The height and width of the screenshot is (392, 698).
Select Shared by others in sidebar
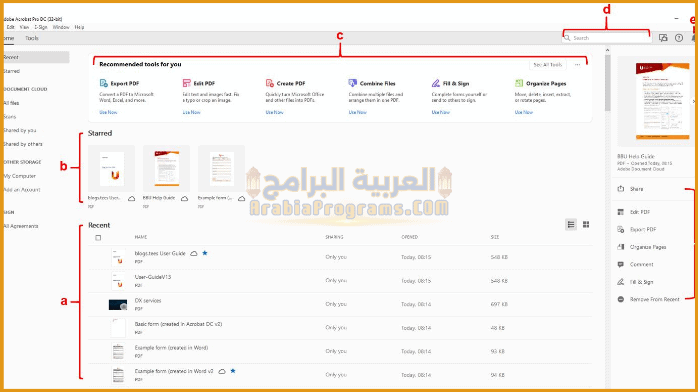(23, 144)
